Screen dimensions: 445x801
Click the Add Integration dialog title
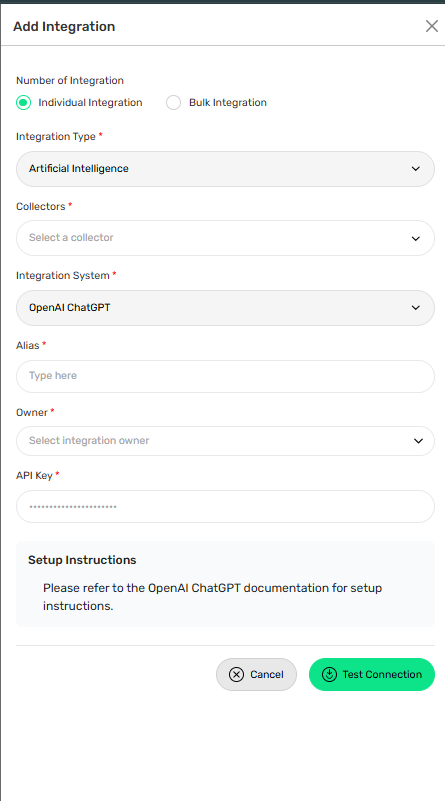click(64, 27)
